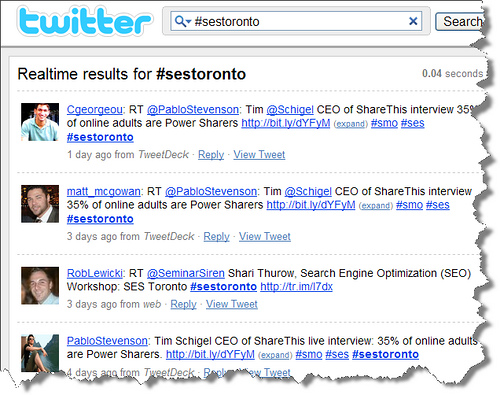Click @Schigel mention in matt_mcgowan's tweet
Image resolution: width=500 pixels, height=395 pixels.
[x=308, y=192]
